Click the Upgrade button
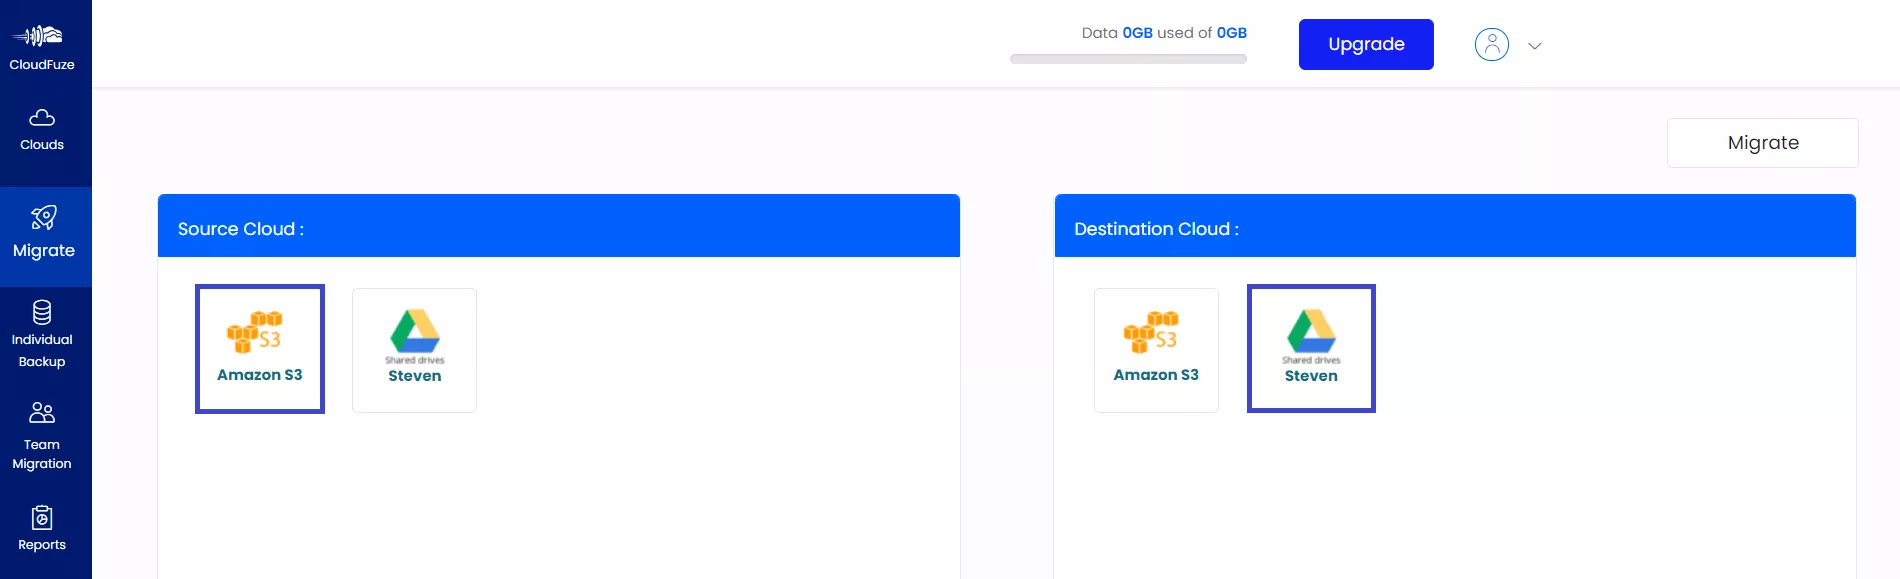Image resolution: width=1900 pixels, height=579 pixels. [x=1366, y=44]
